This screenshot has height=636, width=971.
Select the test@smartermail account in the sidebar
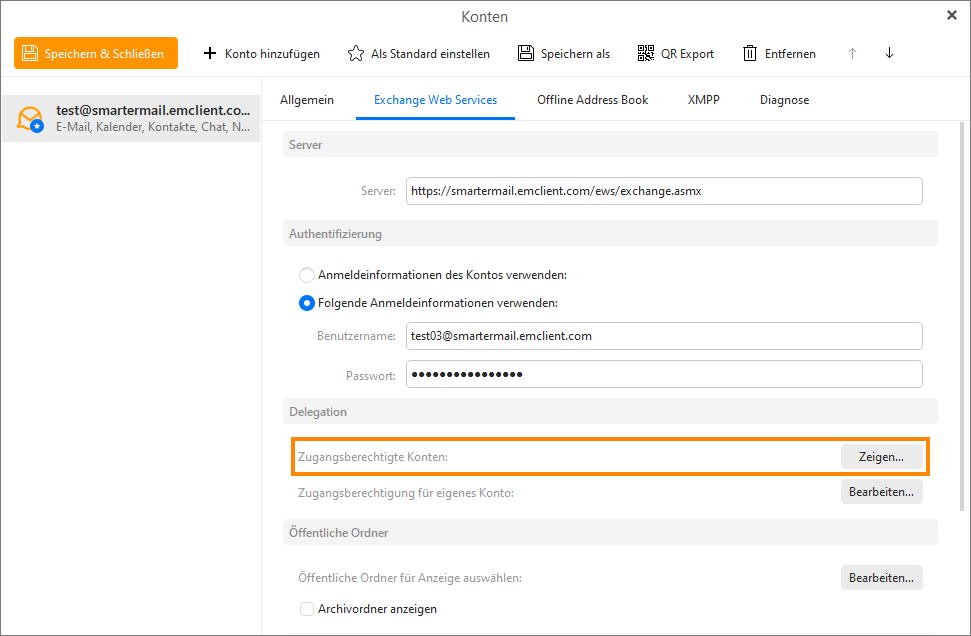coord(130,119)
